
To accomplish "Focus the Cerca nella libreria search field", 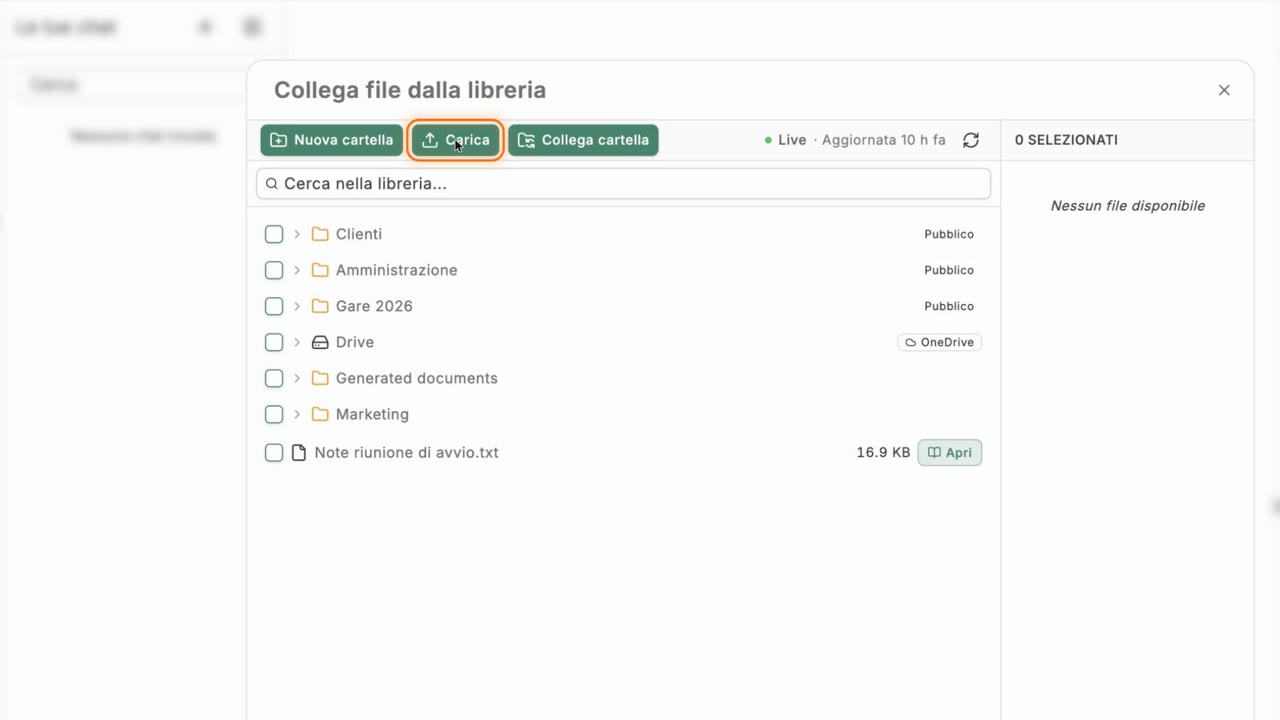I will (623, 184).
